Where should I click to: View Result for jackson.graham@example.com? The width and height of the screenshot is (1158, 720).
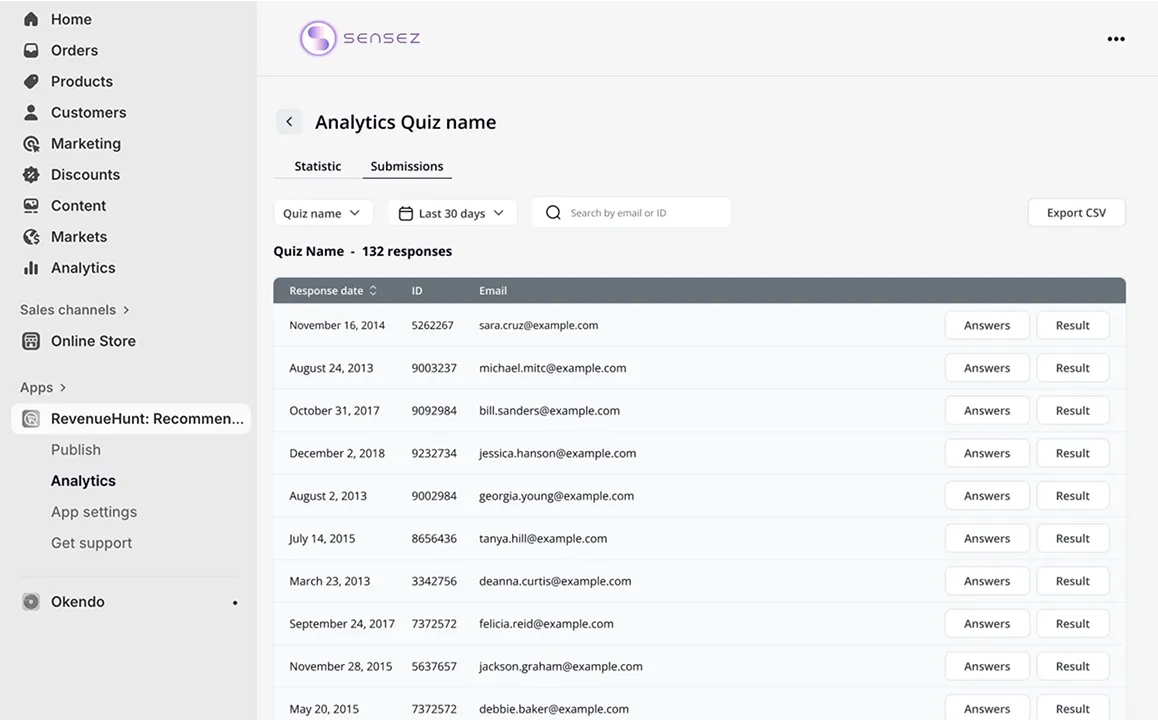(x=1072, y=666)
